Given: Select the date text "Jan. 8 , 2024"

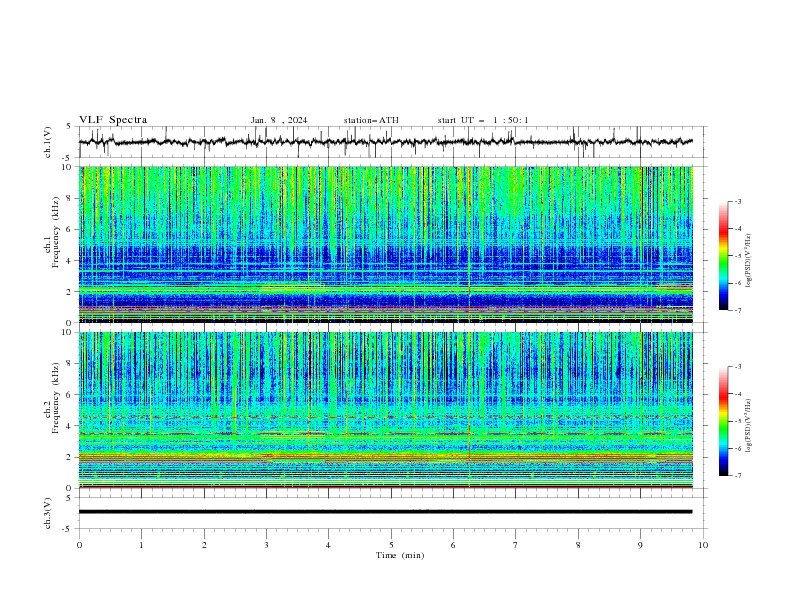Looking at the screenshot, I should [x=279, y=120].
